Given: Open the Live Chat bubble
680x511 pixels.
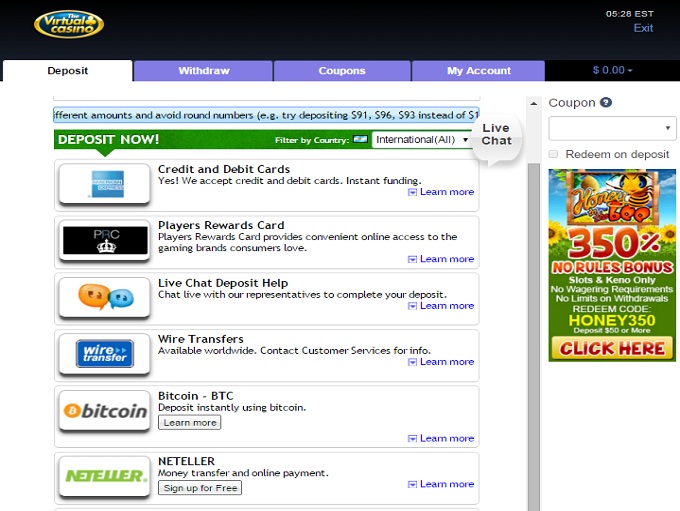Looking at the screenshot, I should click(496, 135).
